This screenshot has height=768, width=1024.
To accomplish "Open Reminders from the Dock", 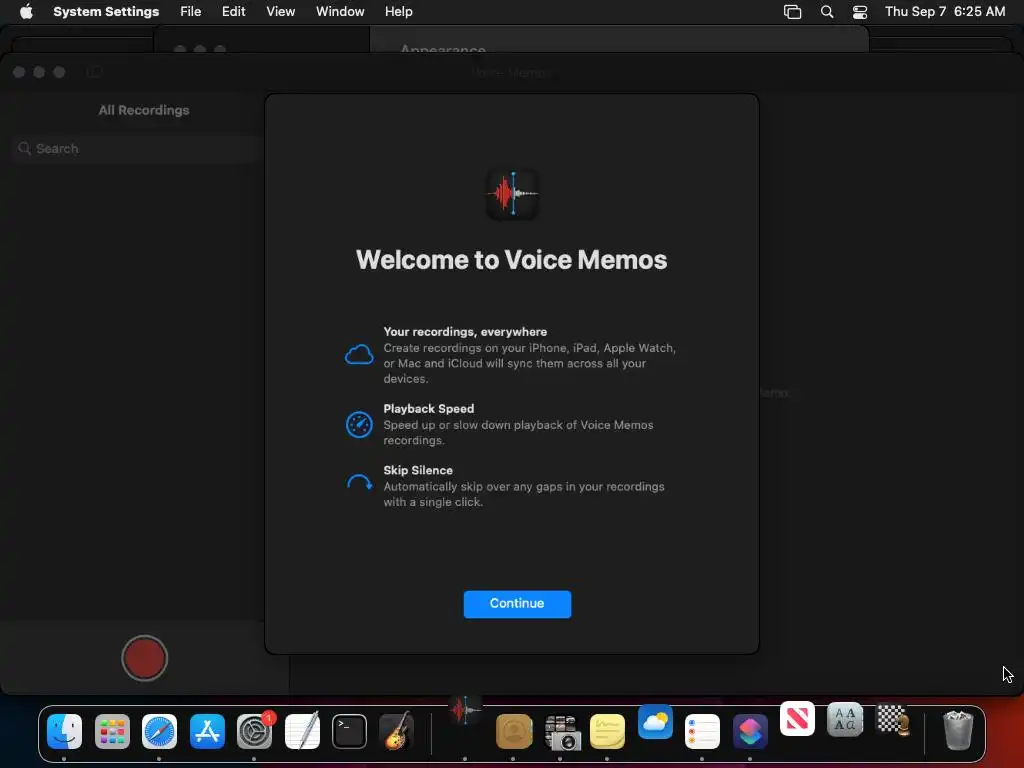I will (x=702, y=731).
